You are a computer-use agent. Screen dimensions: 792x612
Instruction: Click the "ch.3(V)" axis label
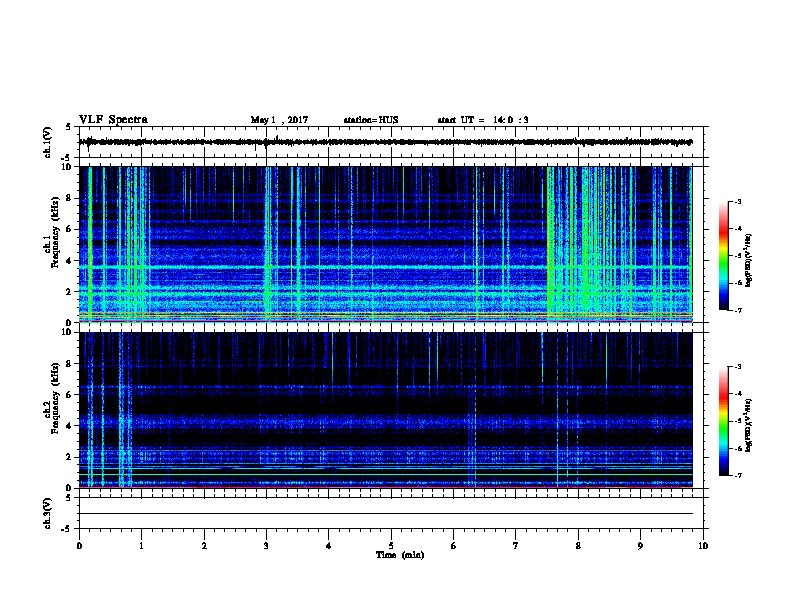click(x=48, y=513)
